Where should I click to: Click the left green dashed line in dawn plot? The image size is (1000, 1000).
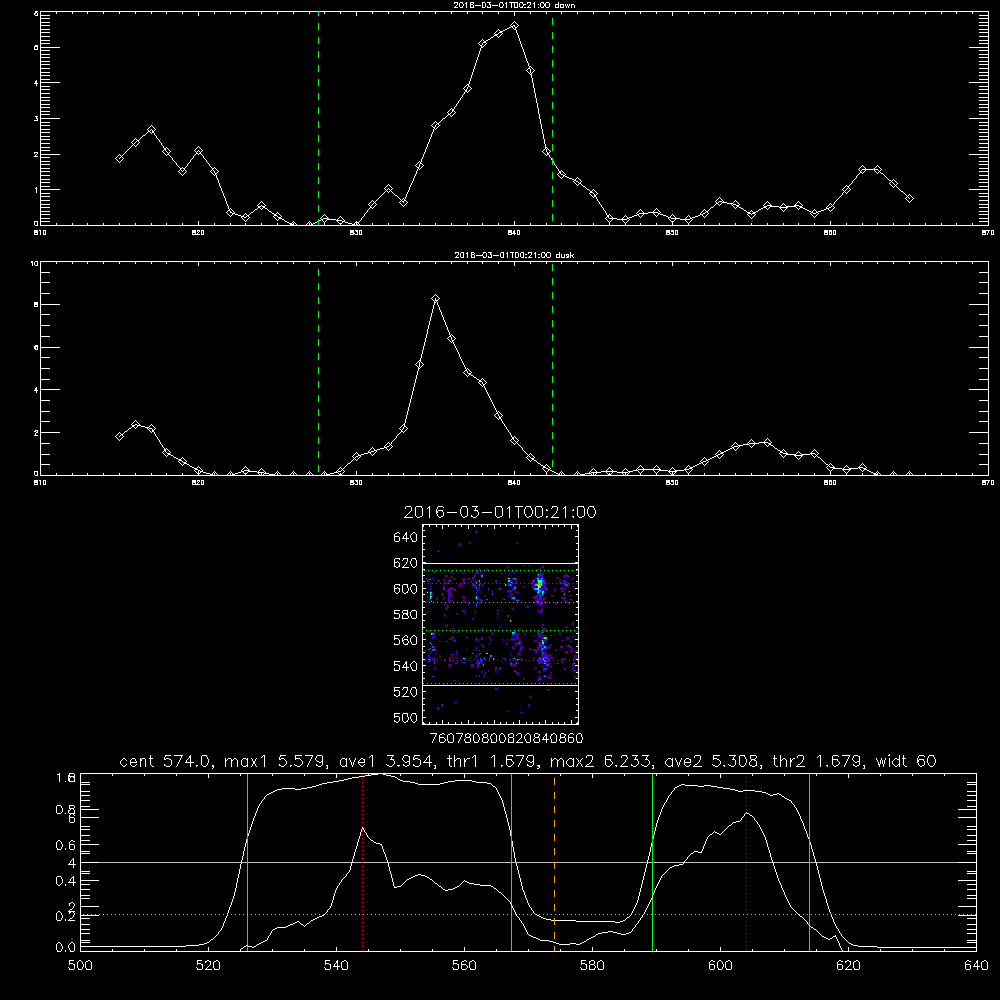(318, 118)
